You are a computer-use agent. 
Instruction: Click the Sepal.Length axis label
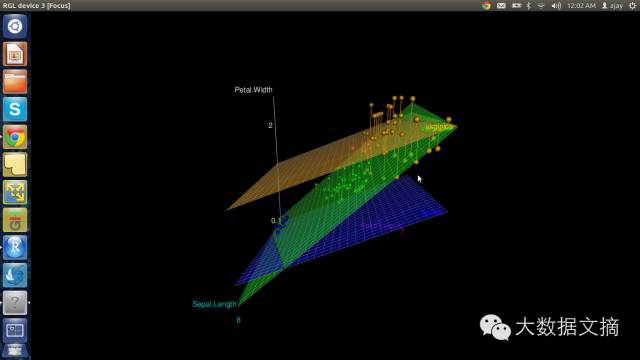(x=214, y=304)
